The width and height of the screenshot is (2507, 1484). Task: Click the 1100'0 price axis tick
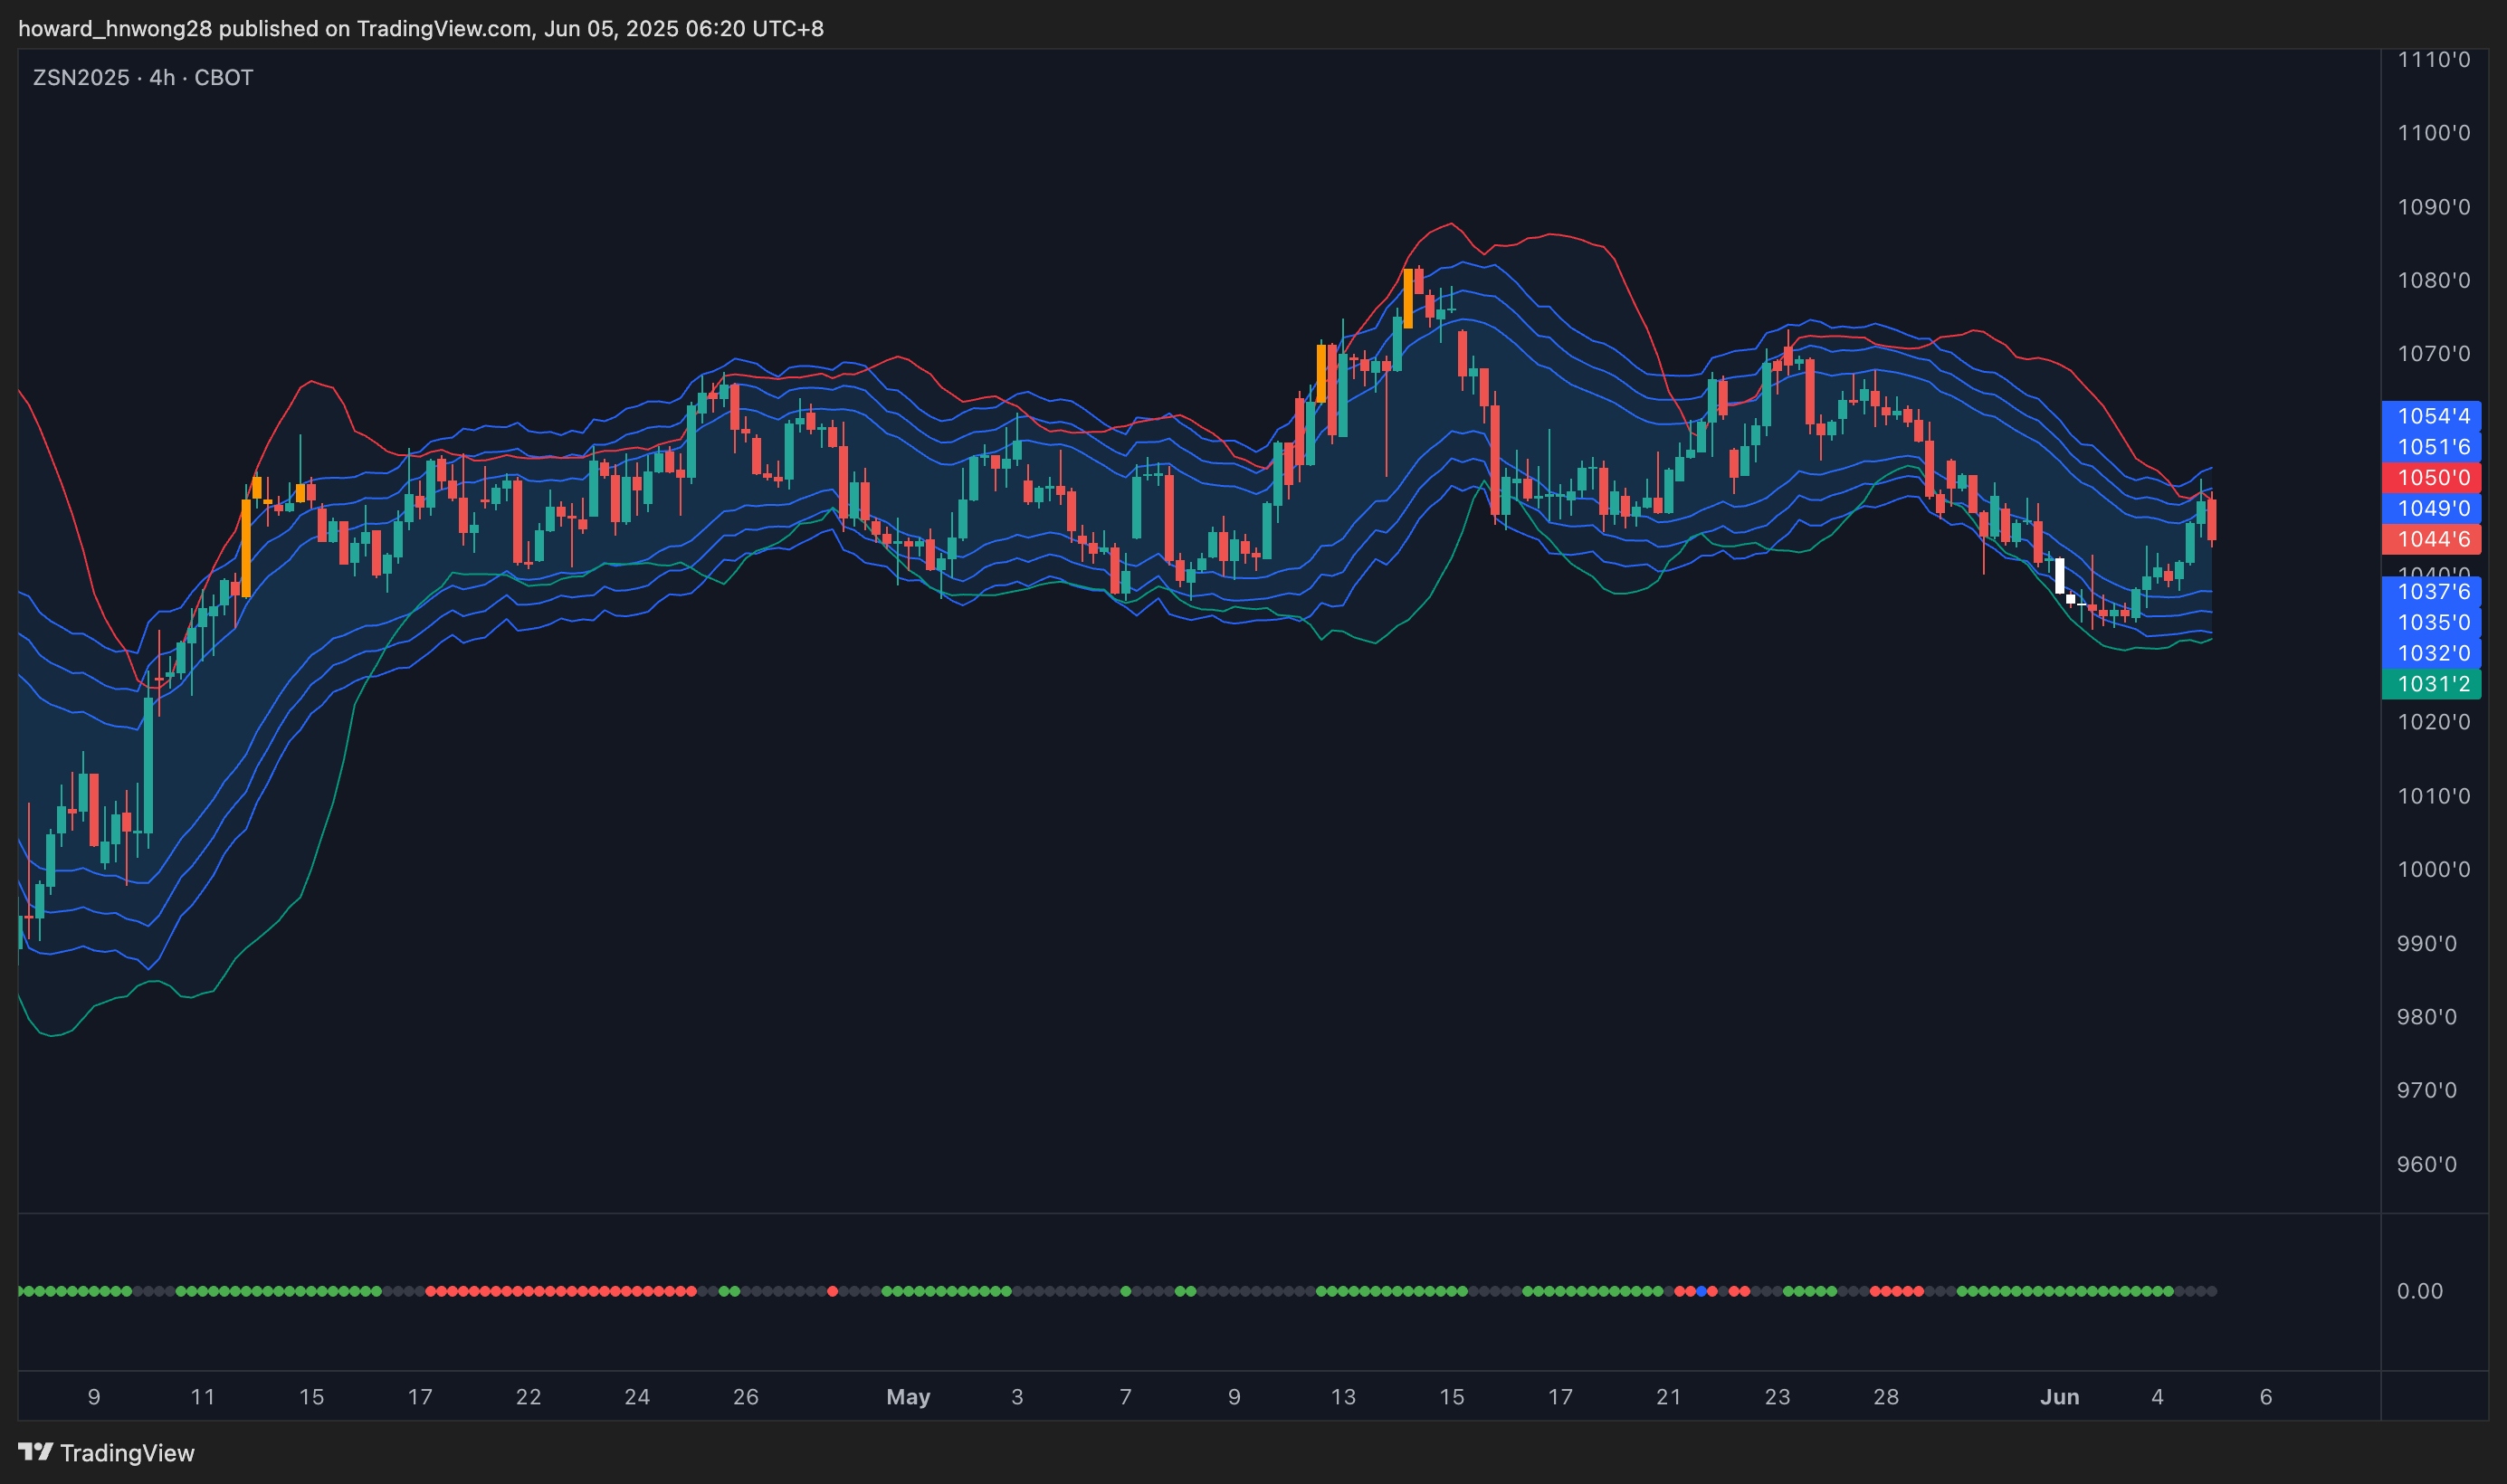2433,133
